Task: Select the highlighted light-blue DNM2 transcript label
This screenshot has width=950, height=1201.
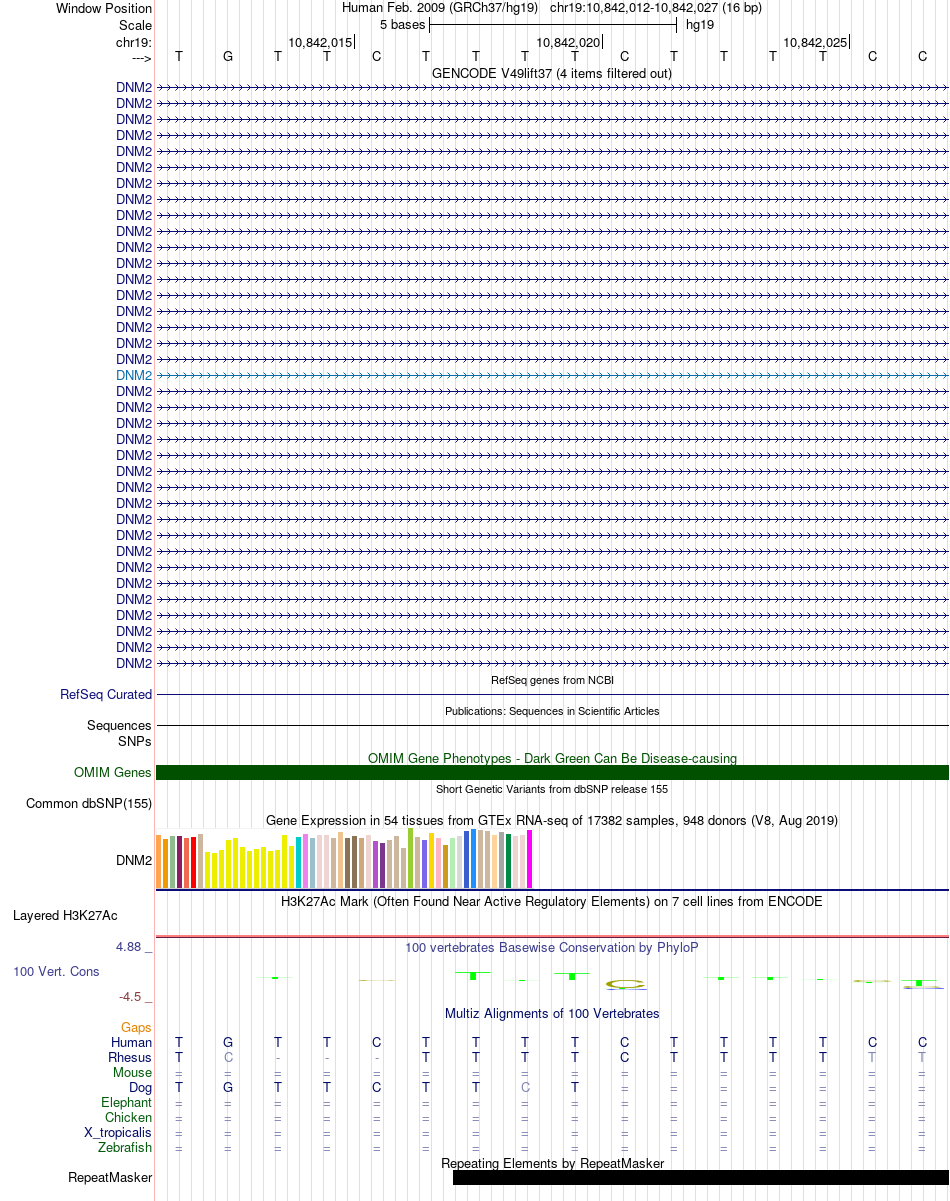Action: pos(134,375)
